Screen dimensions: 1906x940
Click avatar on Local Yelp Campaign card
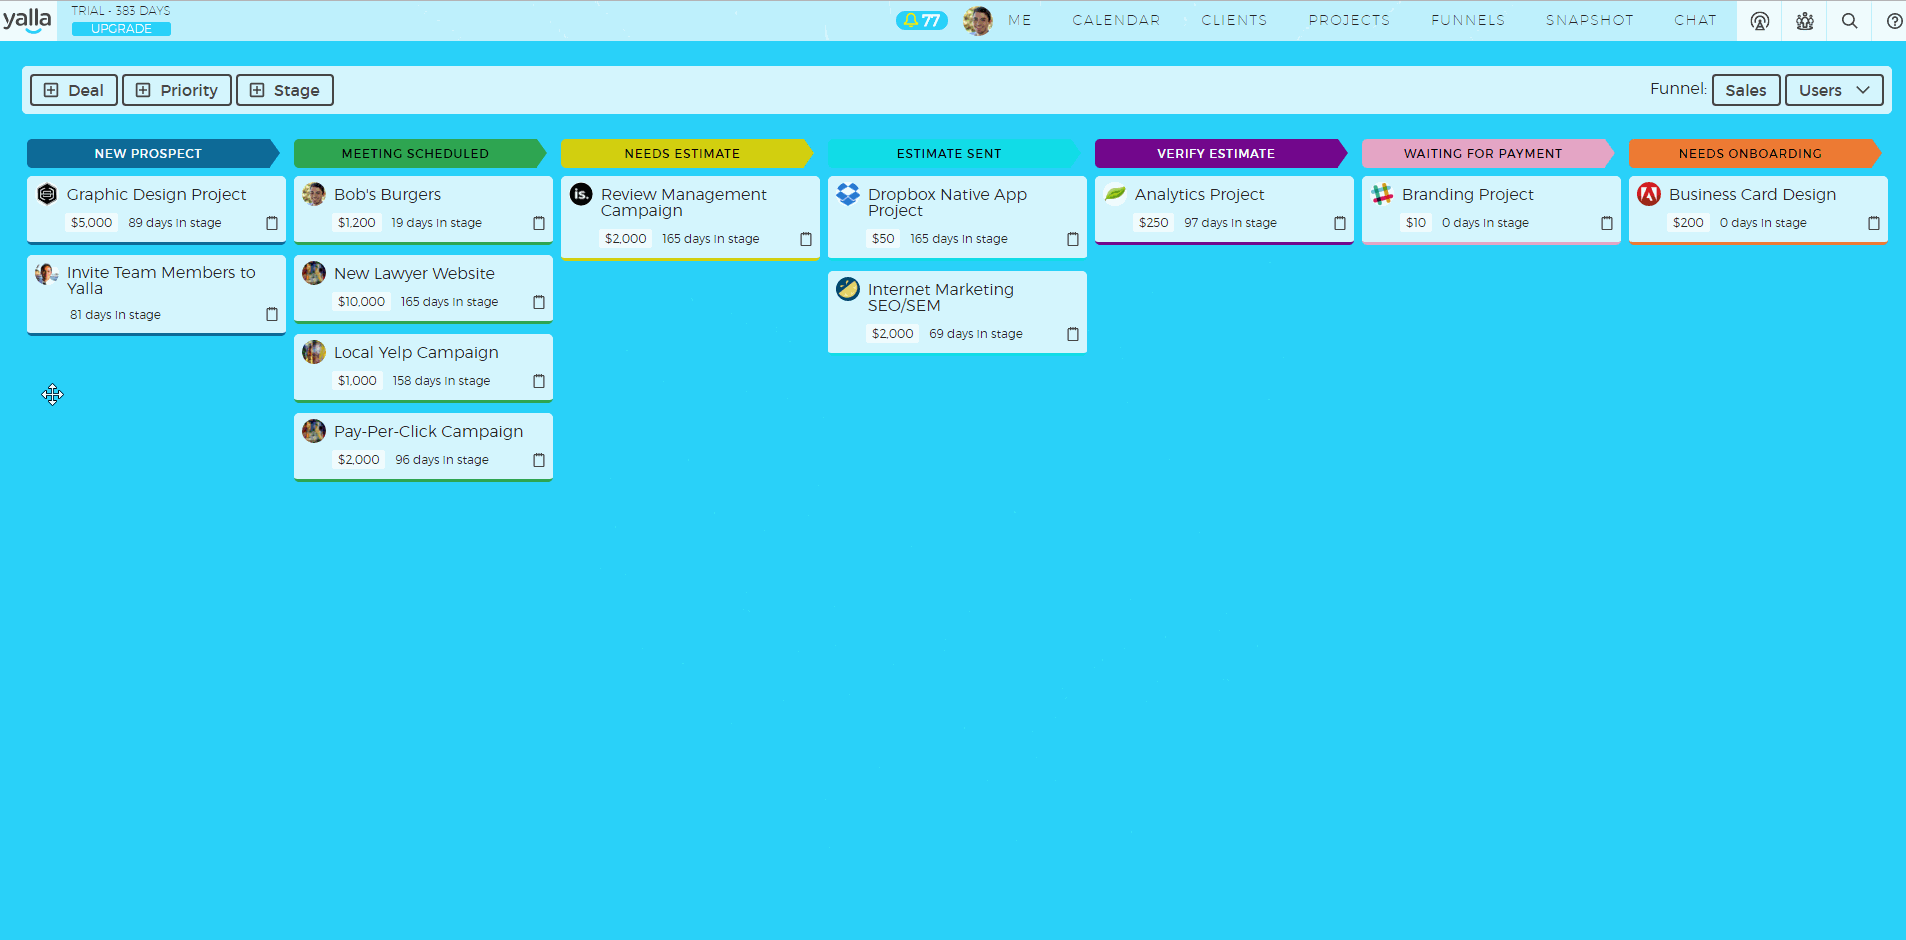click(x=314, y=352)
